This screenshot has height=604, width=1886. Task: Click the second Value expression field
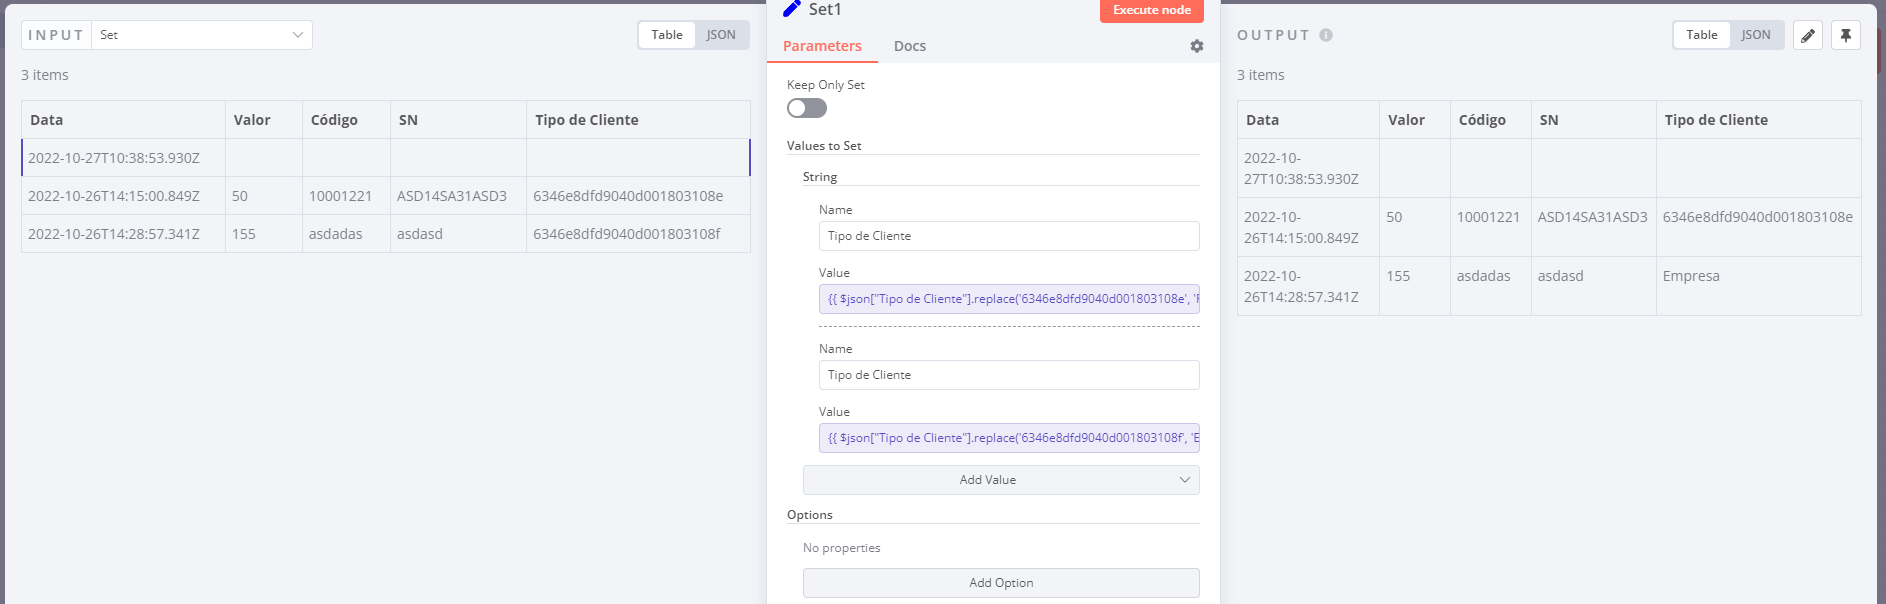point(1009,438)
